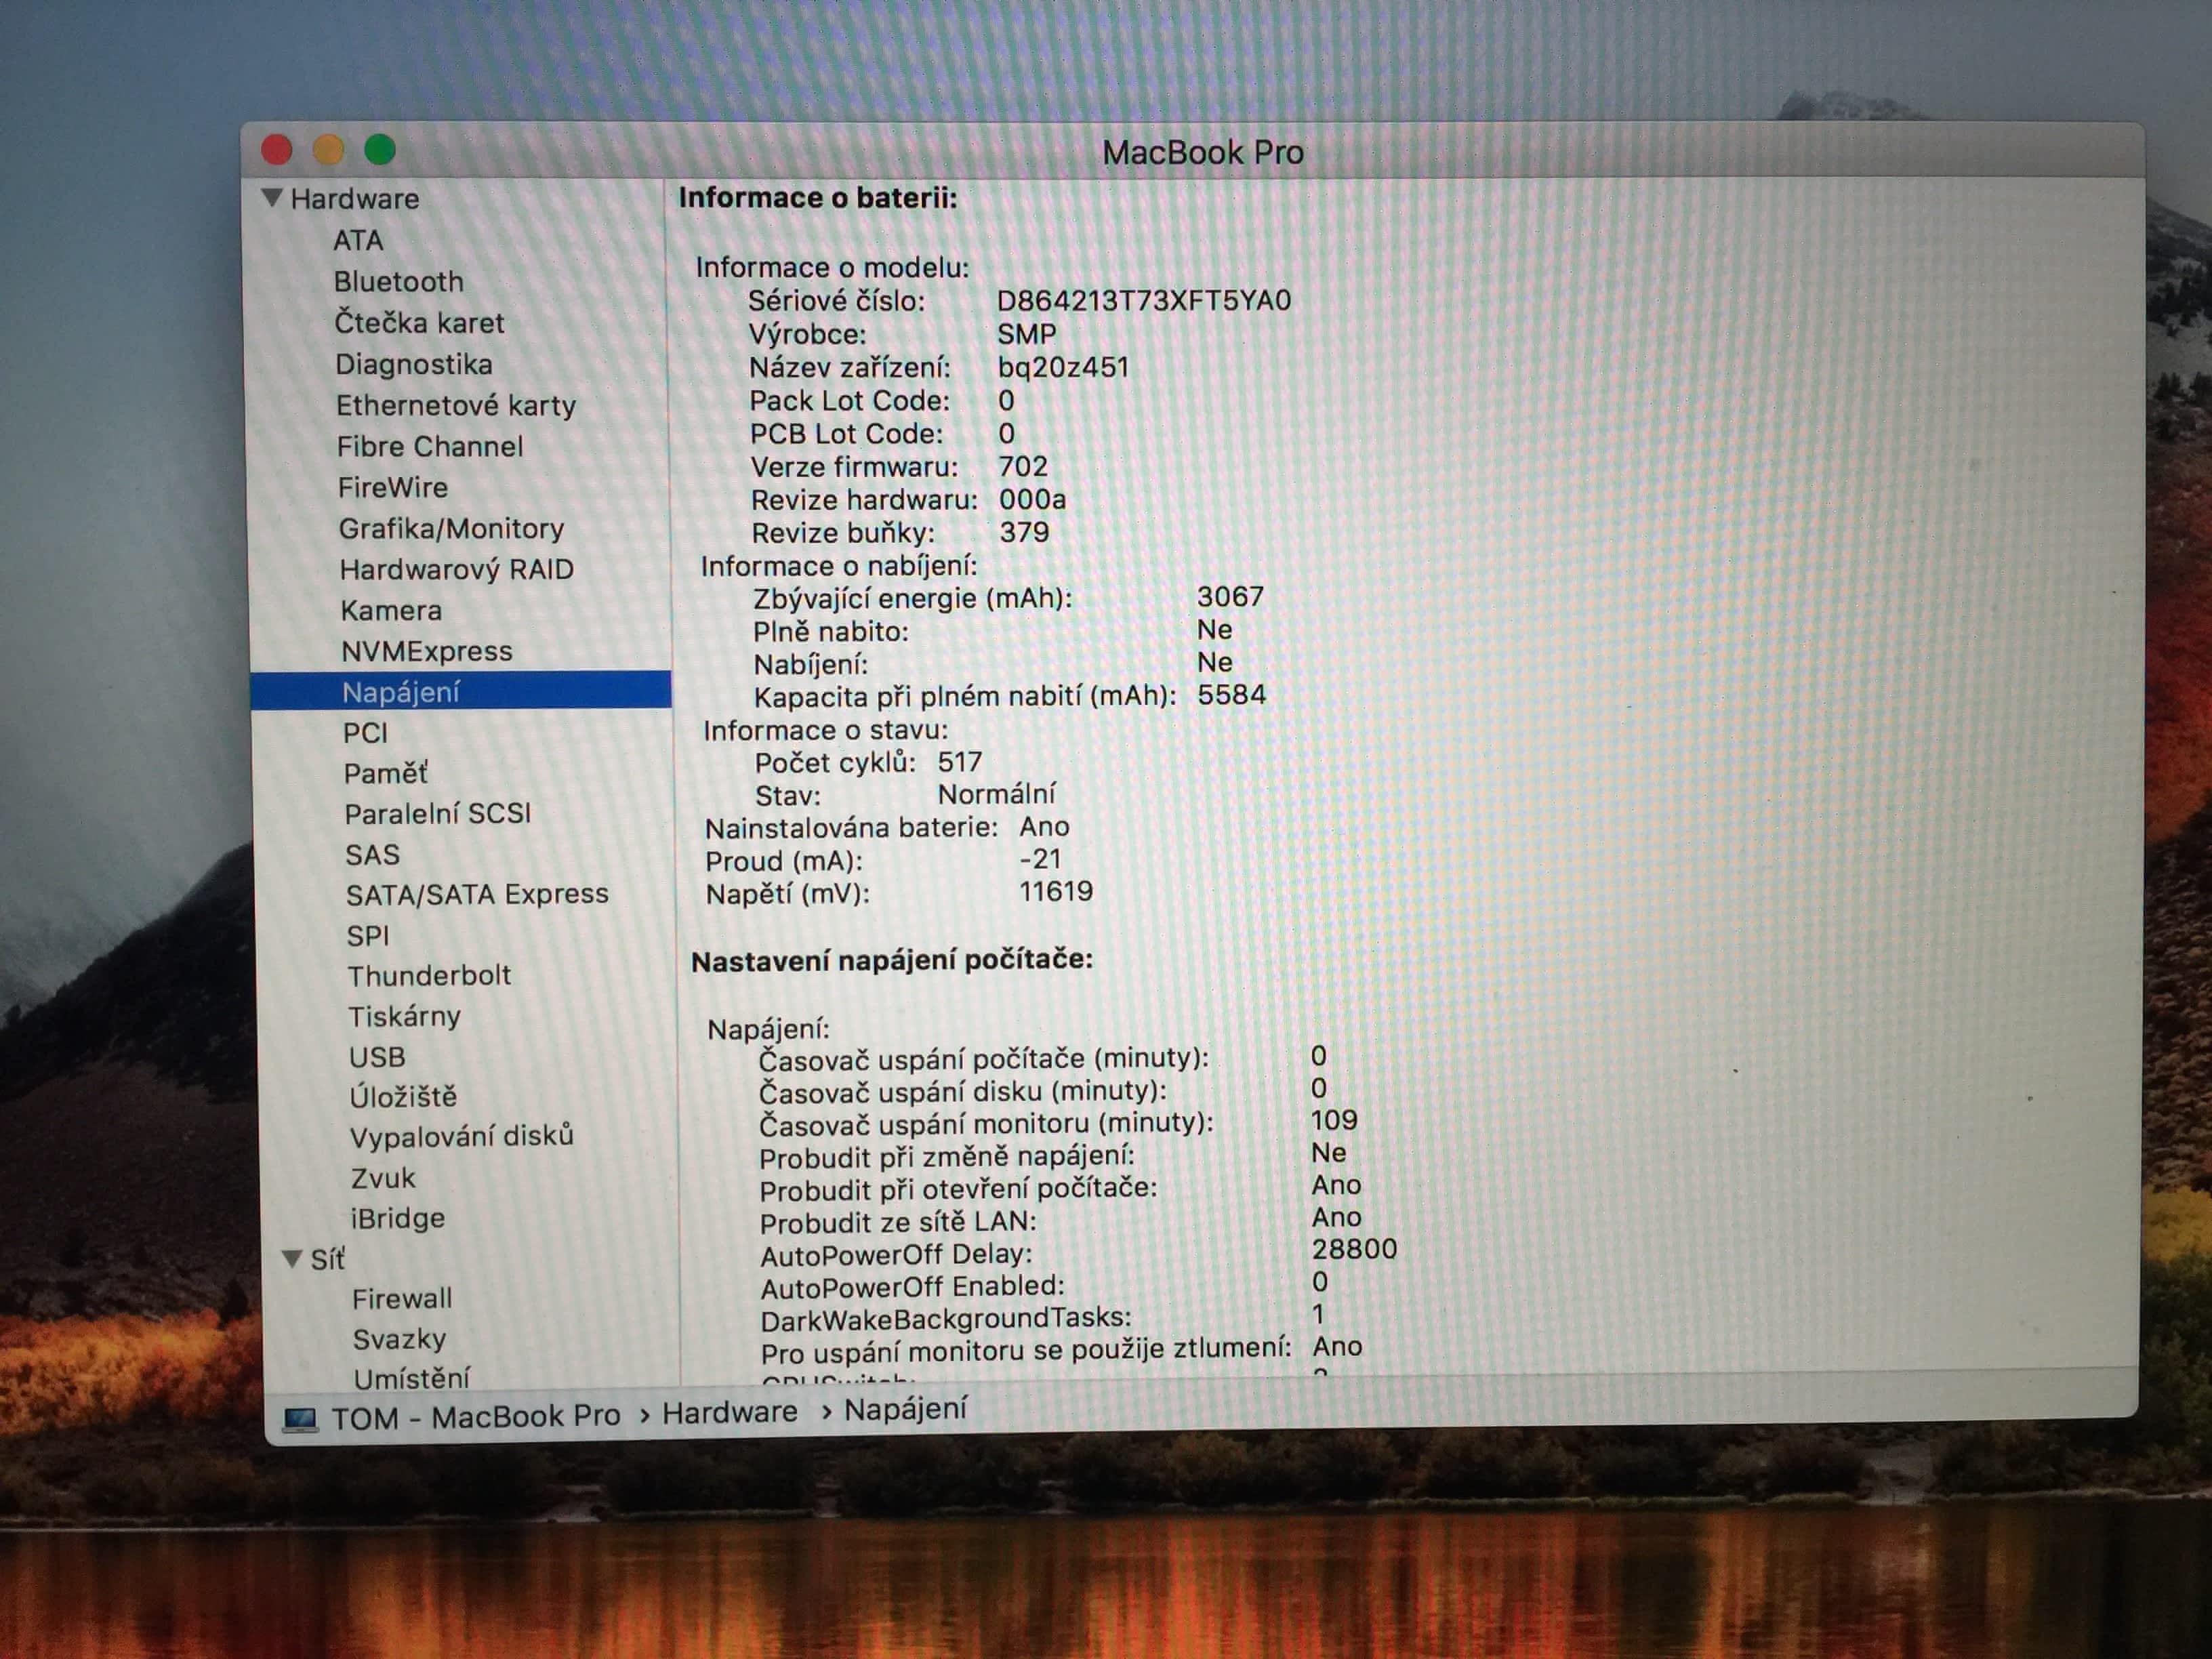Click TOM - MacBook Pro path item
The width and height of the screenshot is (2212, 1659).
[475, 1417]
